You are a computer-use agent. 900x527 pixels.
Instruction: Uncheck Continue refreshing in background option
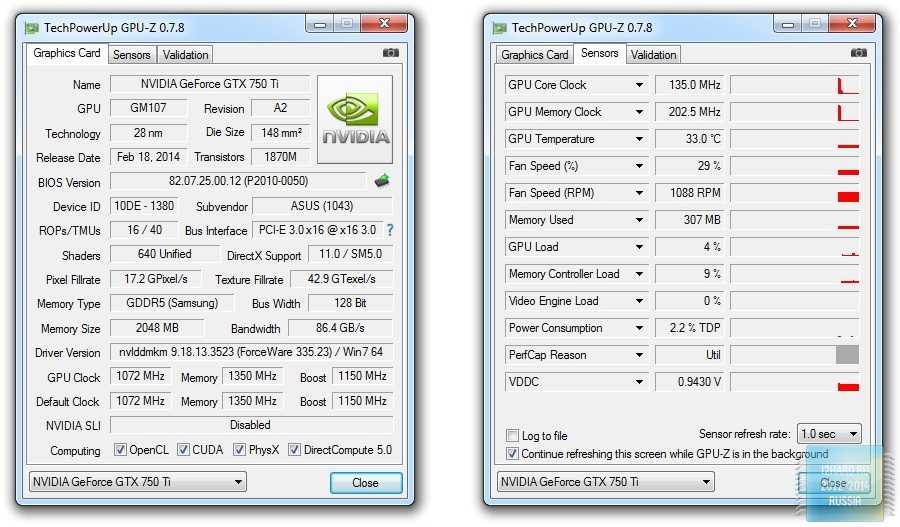(513, 454)
